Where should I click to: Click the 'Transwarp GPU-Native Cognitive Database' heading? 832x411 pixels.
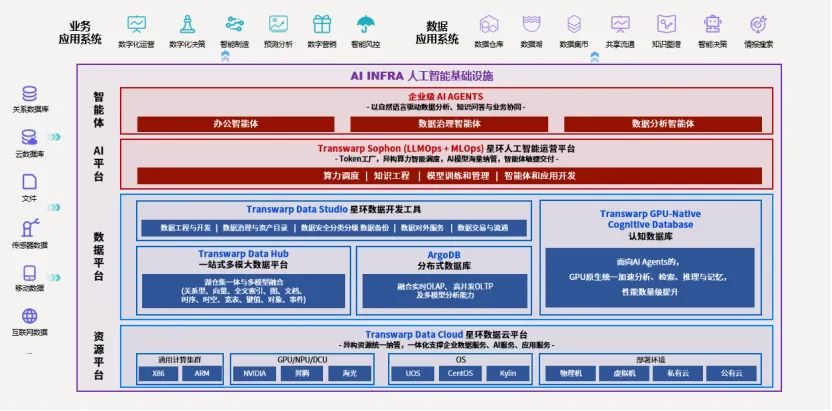pos(650,219)
